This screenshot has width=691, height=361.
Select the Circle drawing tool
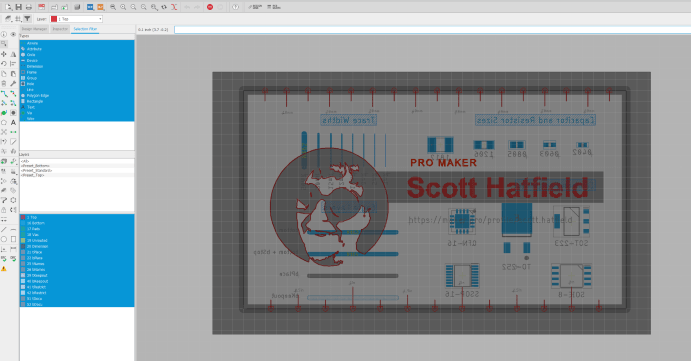coord(4,239)
